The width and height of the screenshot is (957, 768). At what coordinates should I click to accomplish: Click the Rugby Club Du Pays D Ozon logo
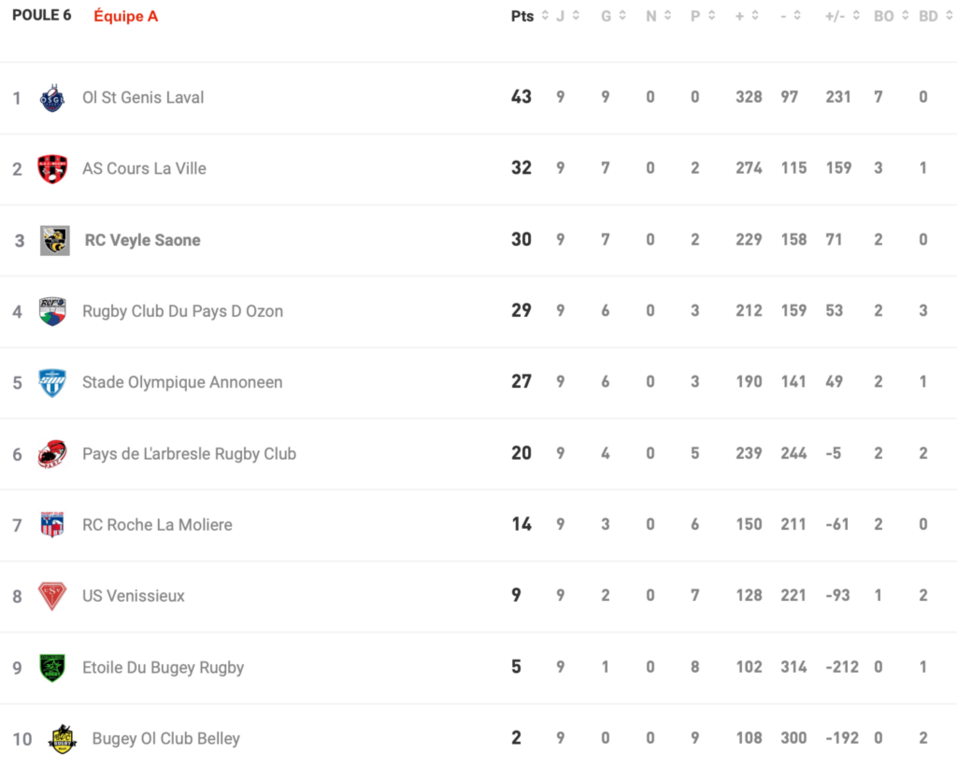click(52, 311)
